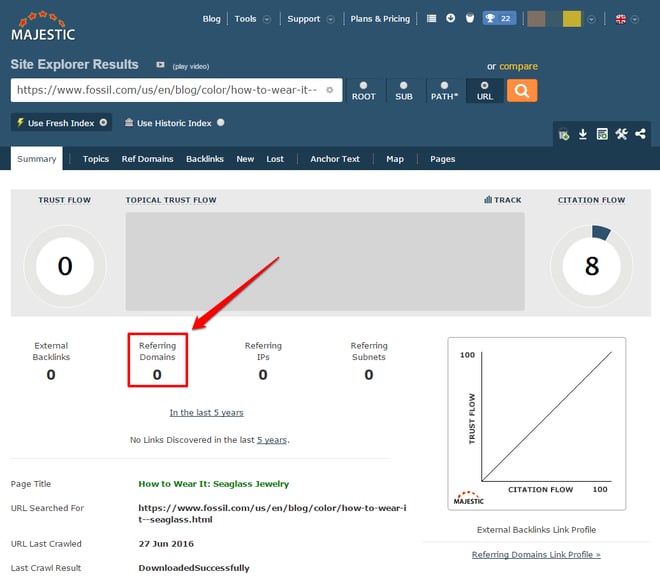The image size is (660, 576).
Task: Open Plans & Pricing page
Action: (x=380, y=19)
